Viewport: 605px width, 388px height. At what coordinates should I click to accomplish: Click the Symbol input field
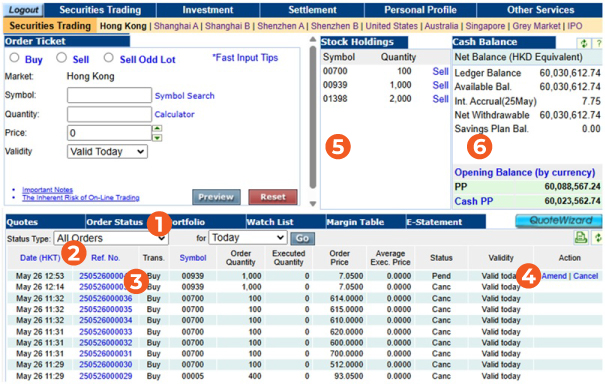(x=109, y=95)
